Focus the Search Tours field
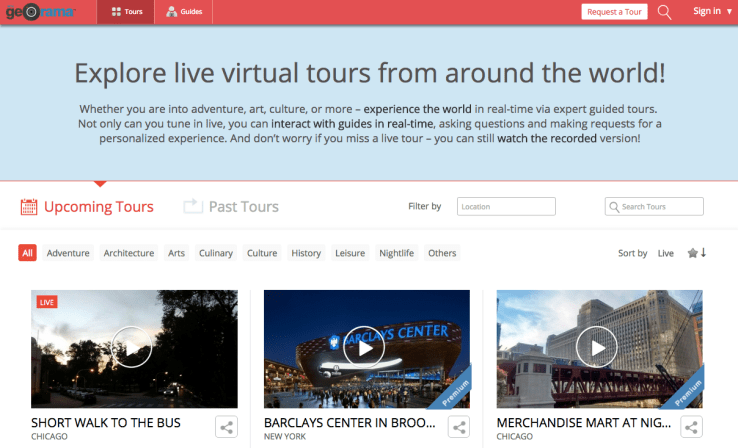Screen dimensions: 738x448 654,207
